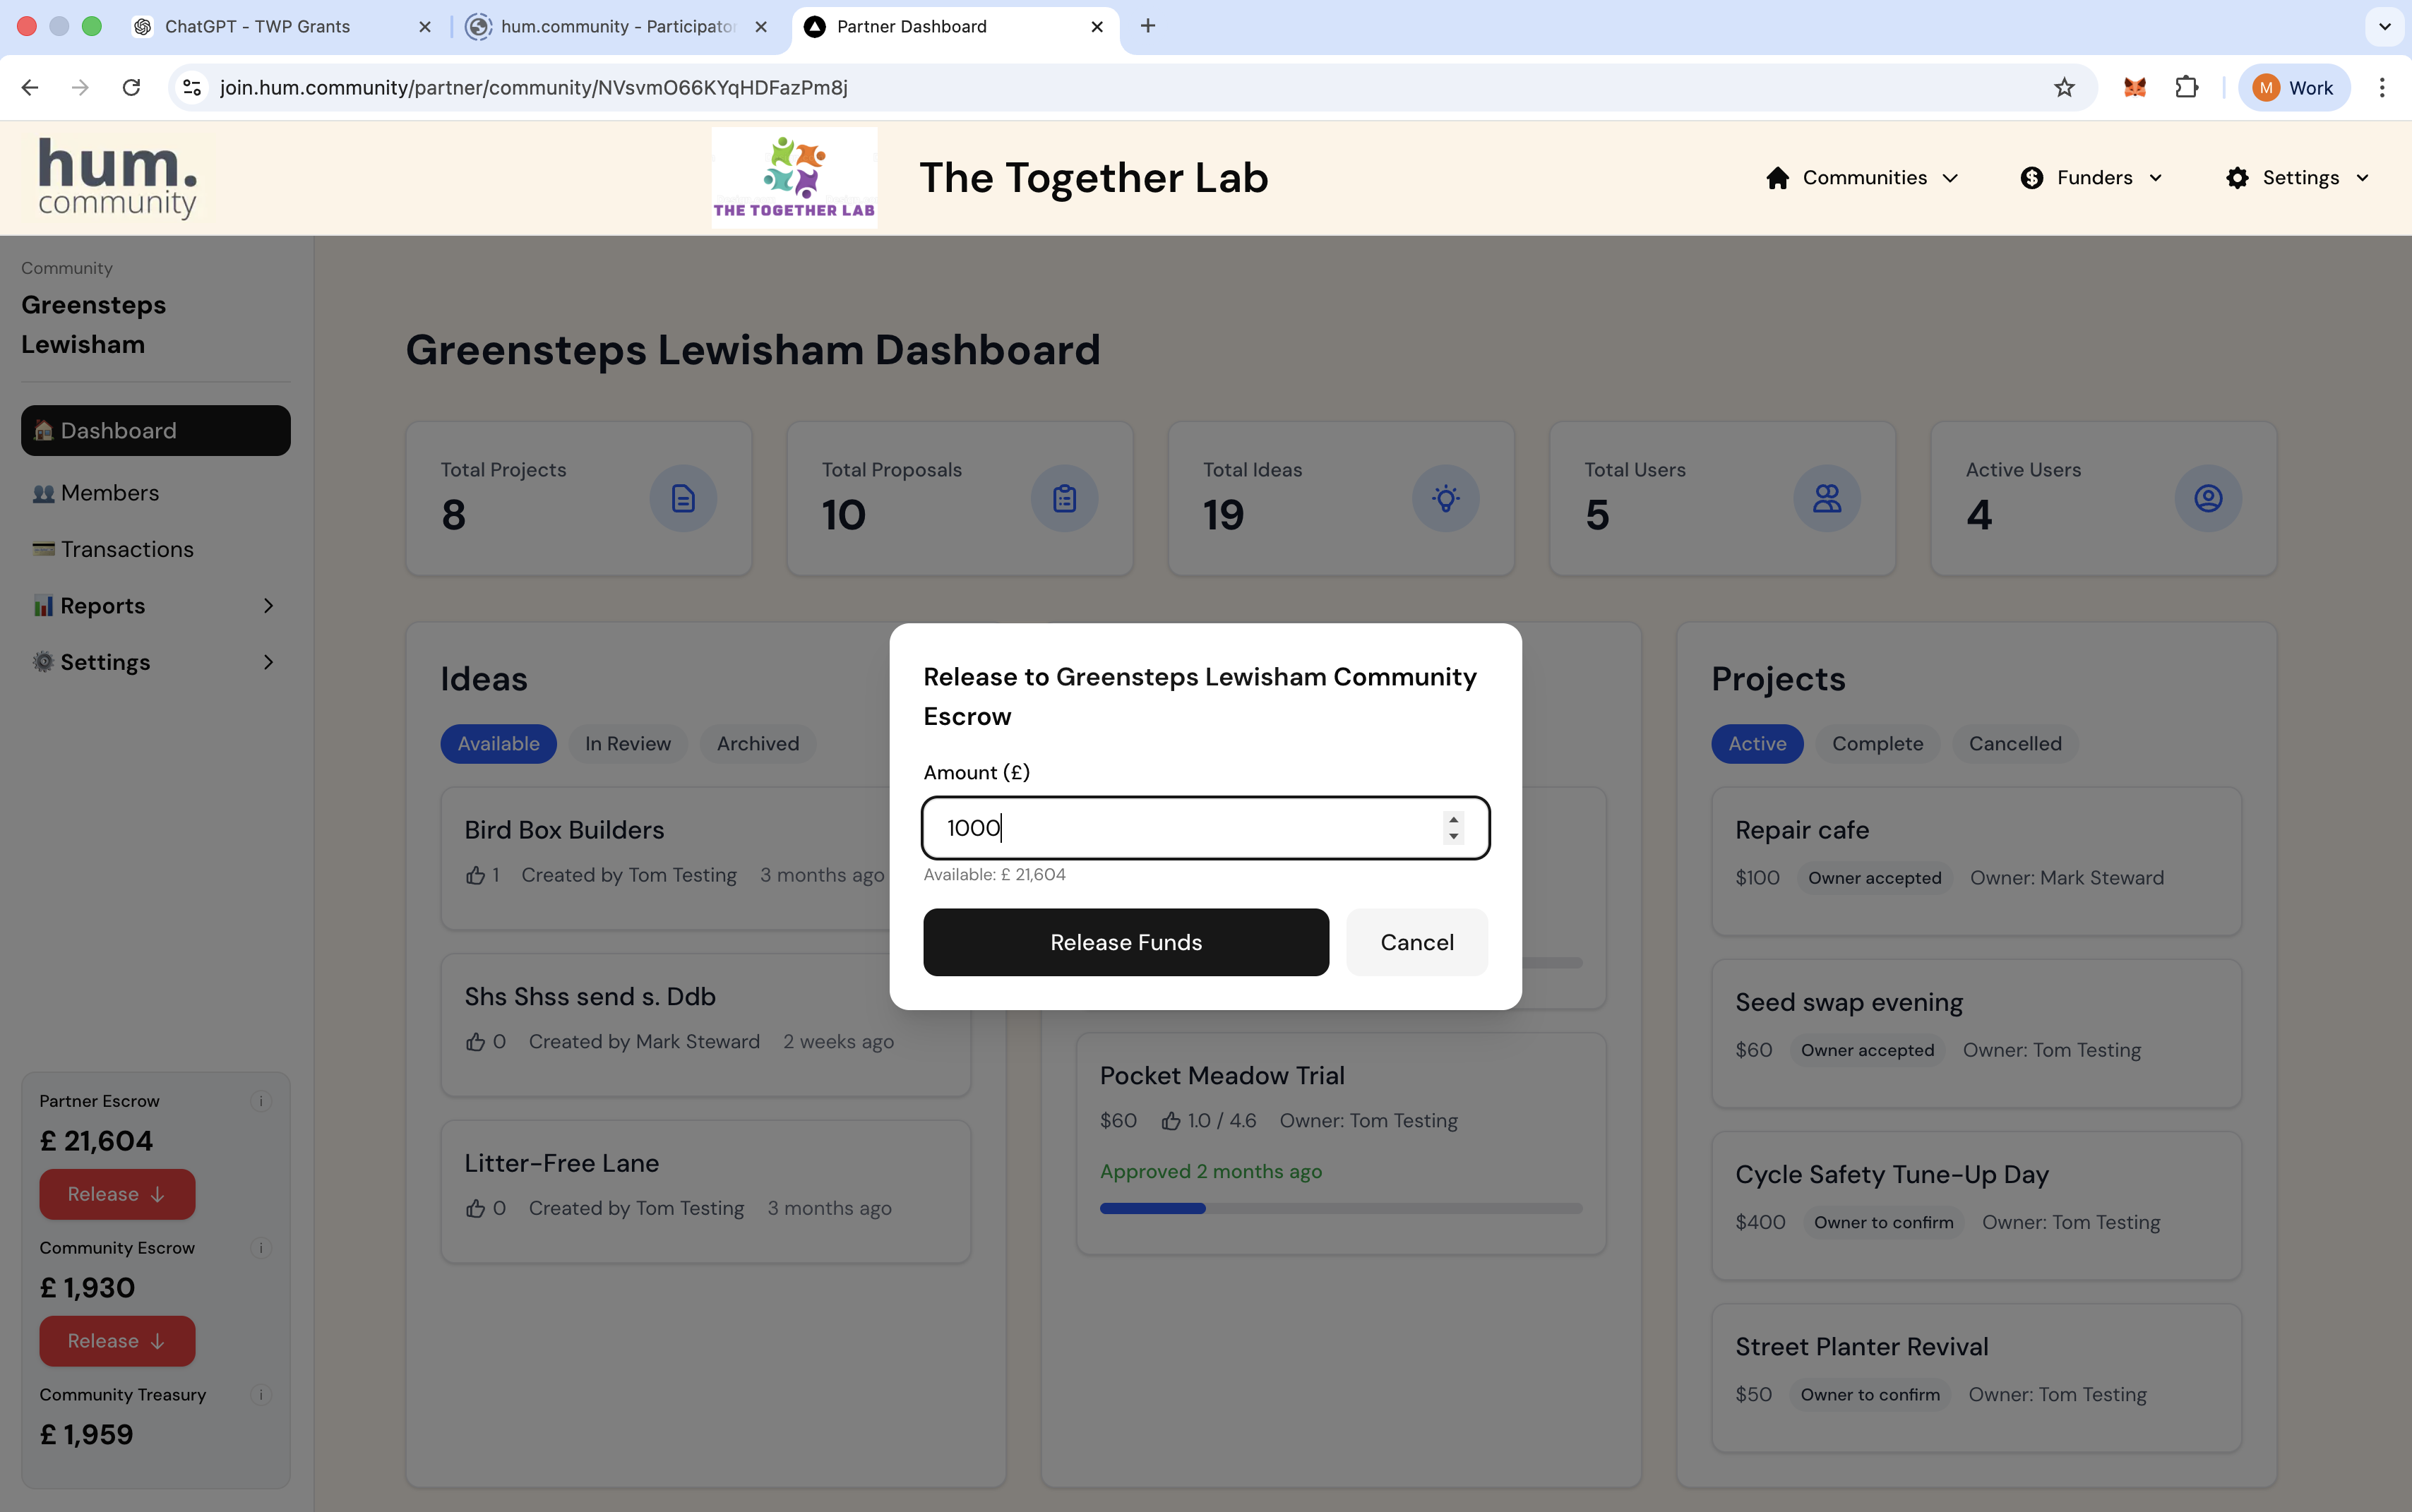Expand the Communities menu
The height and width of the screenshot is (1512, 2412).
coord(1863,177)
